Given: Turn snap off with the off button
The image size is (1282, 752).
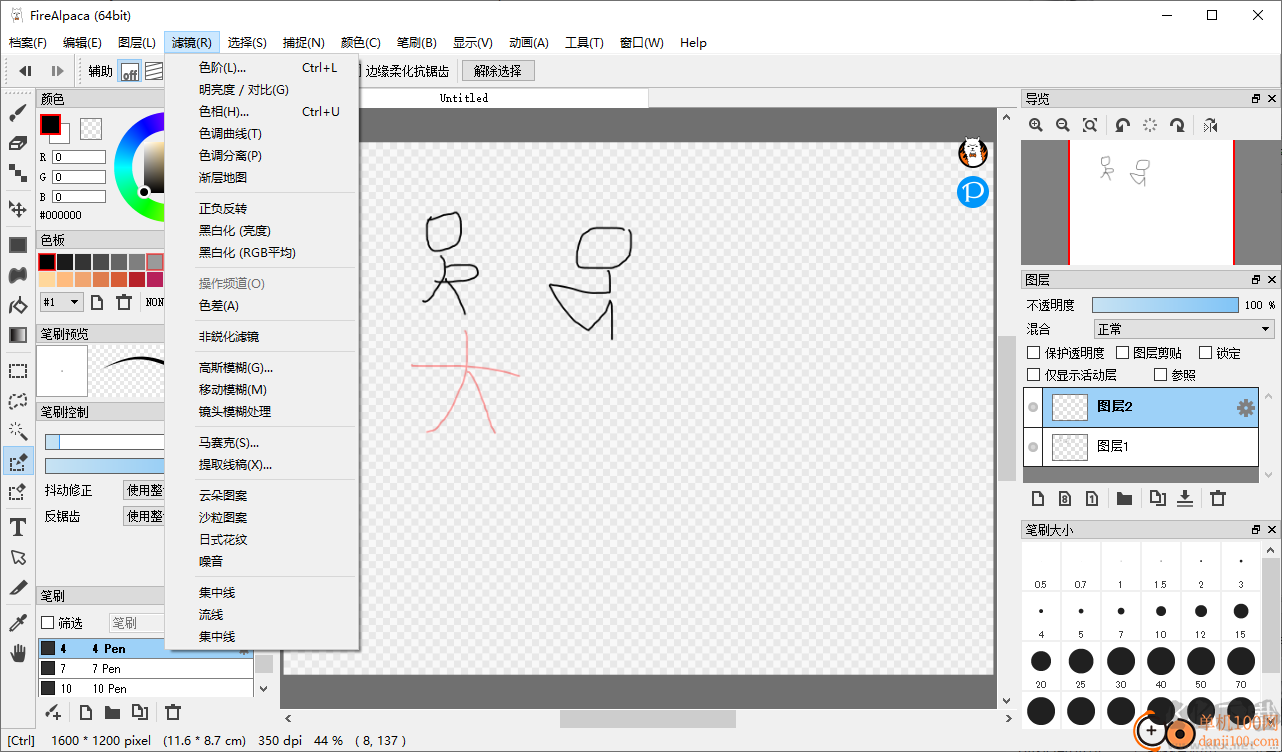Looking at the screenshot, I should [129, 71].
